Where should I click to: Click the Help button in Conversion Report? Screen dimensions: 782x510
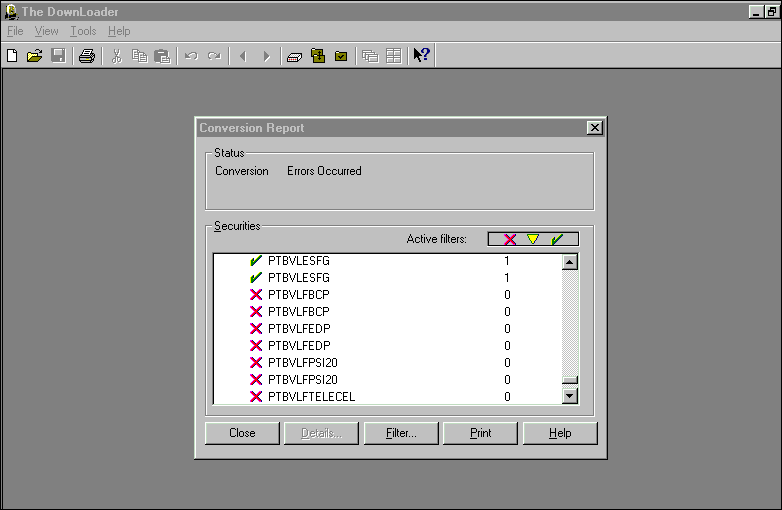[x=560, y=433]
